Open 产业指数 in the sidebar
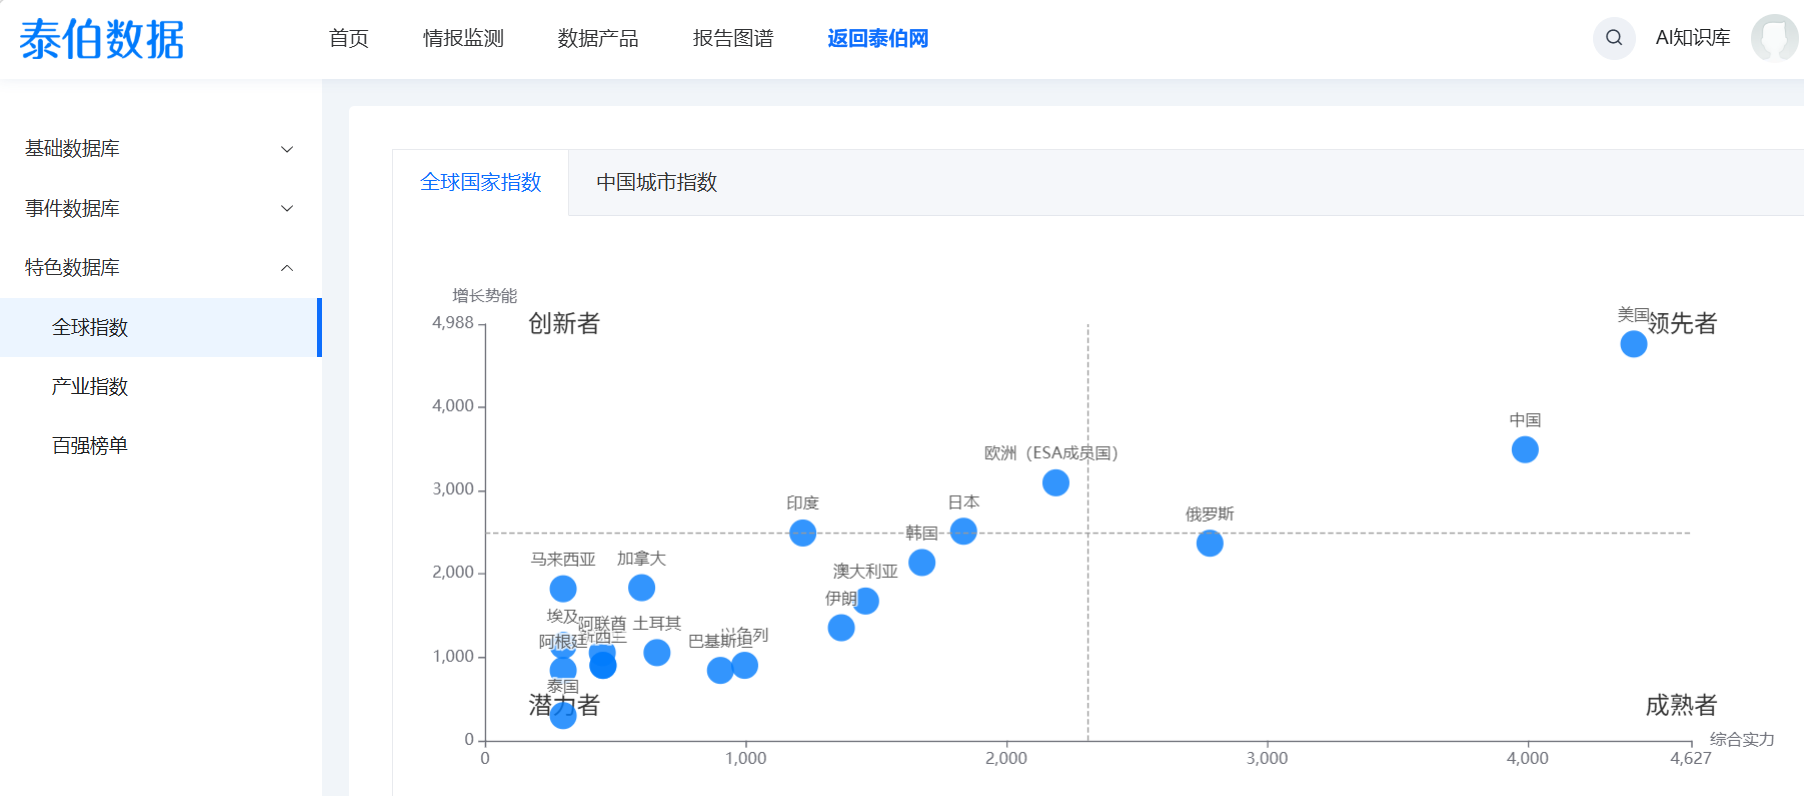Image resolution: width=1804 pixels, height=796 pixels. click(x=90, y=386)
